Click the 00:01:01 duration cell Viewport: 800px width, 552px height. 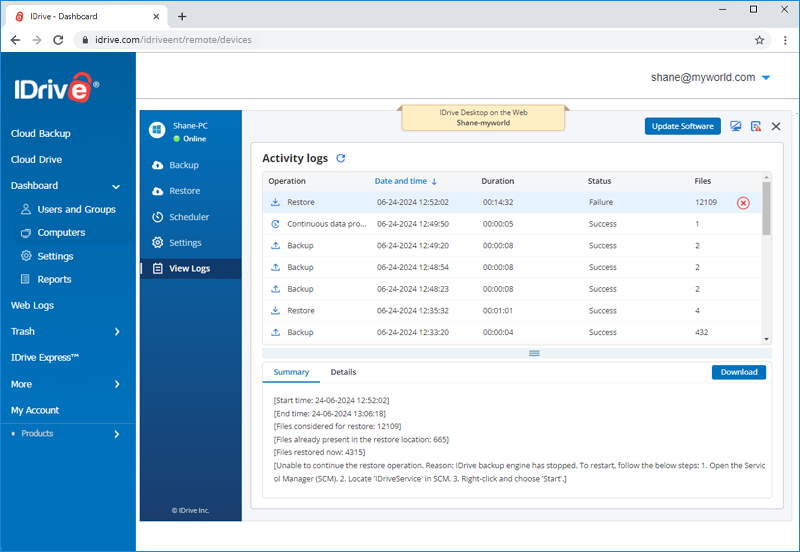[x=497, y=311]
